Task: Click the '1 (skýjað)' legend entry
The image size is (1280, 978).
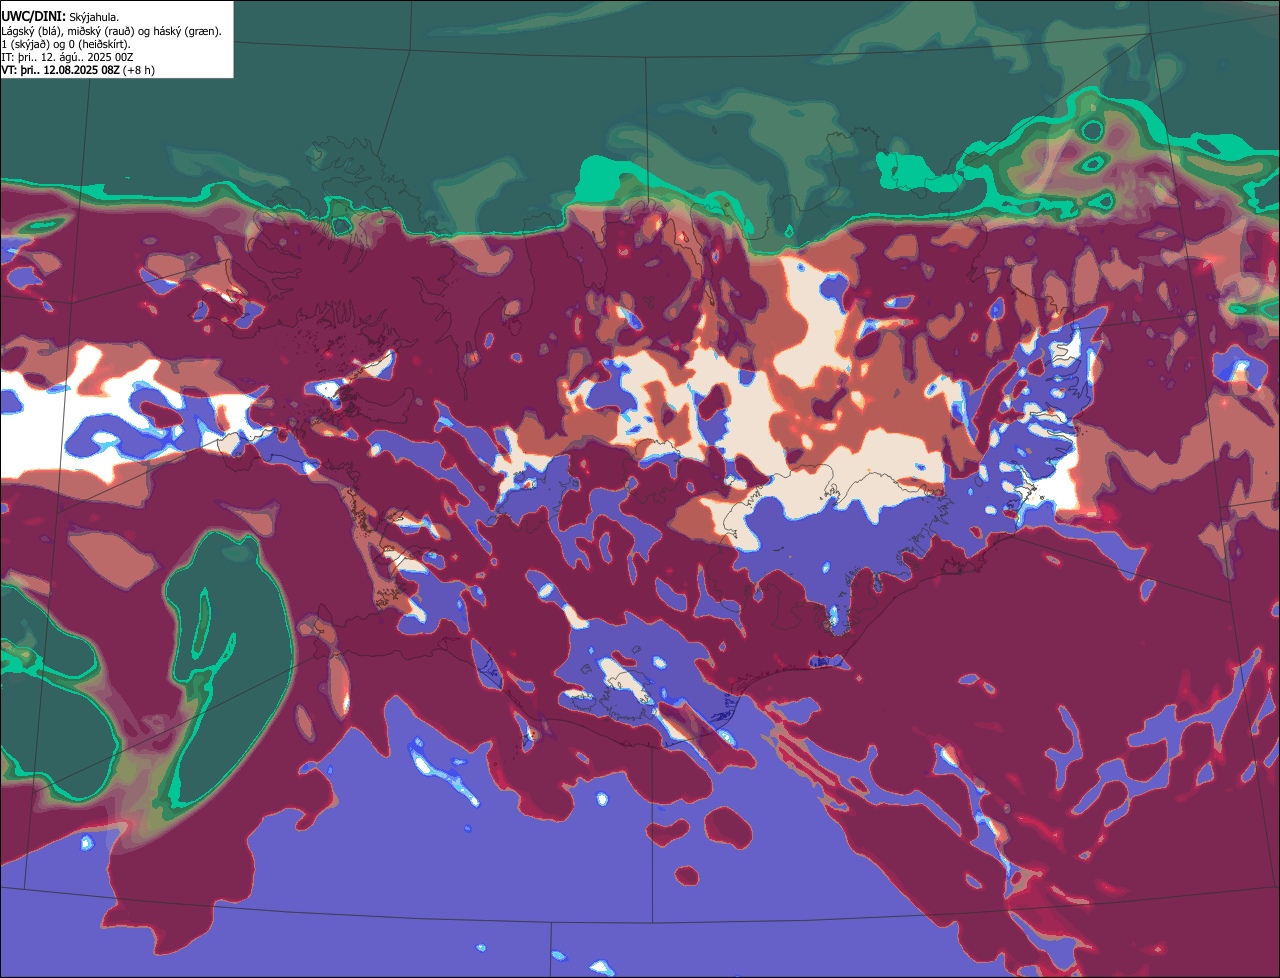Action: [25, 45]
